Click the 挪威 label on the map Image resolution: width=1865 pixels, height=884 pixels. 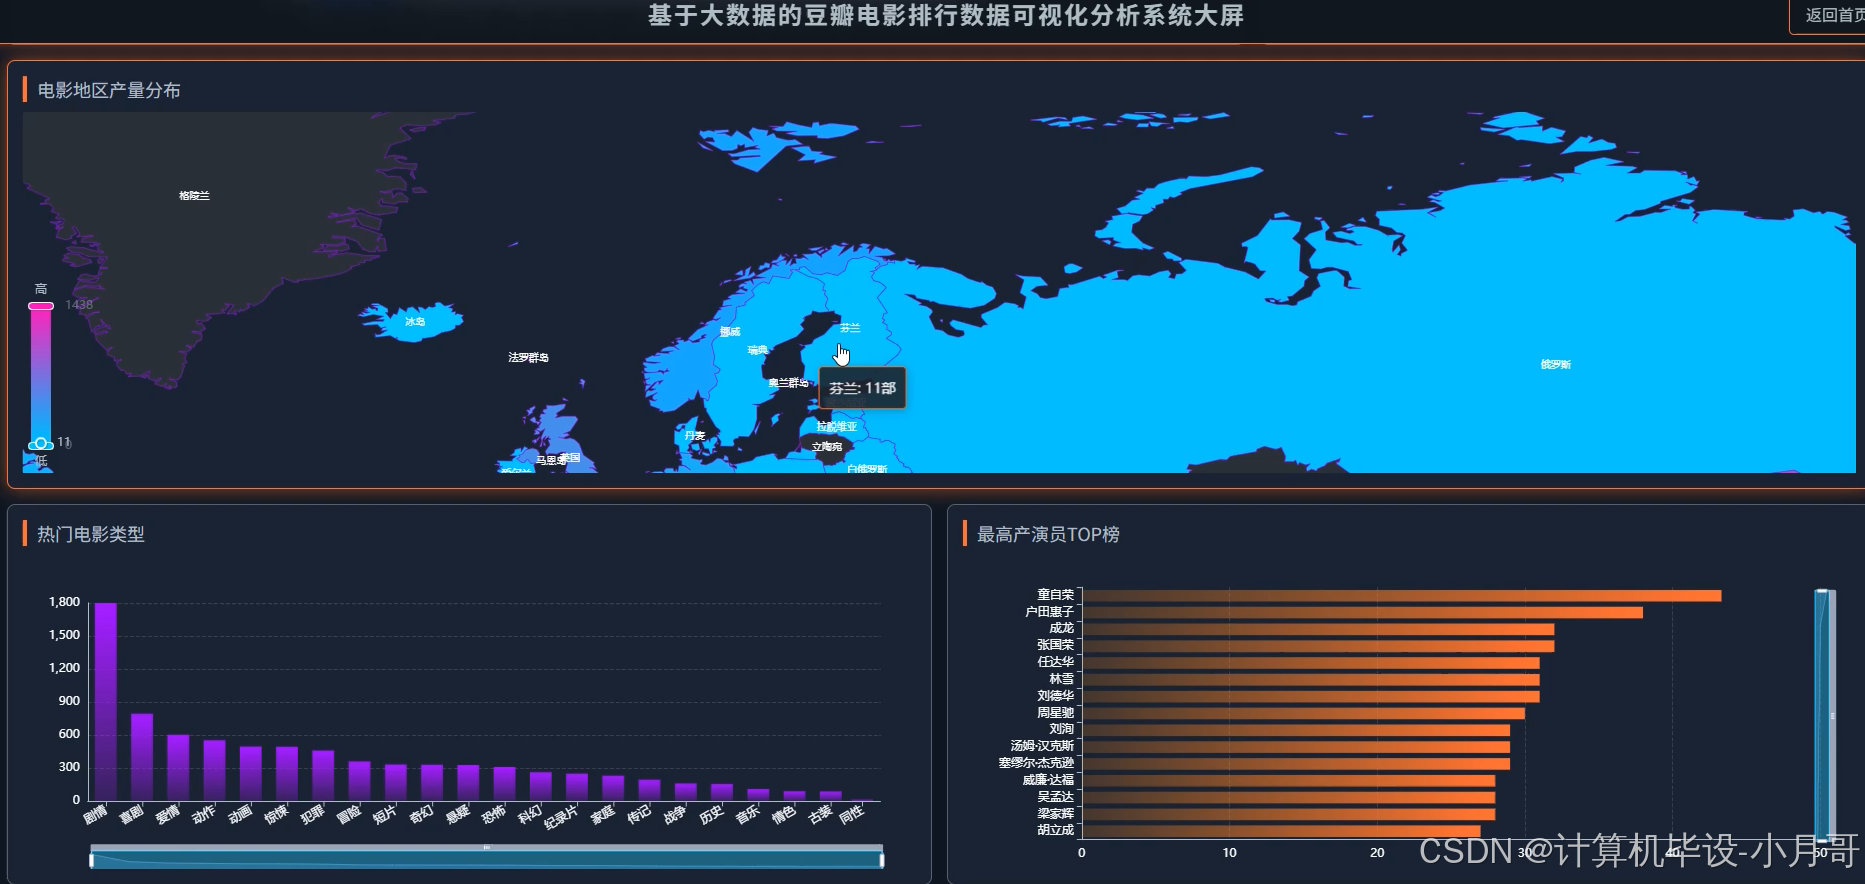pos(730,331)
